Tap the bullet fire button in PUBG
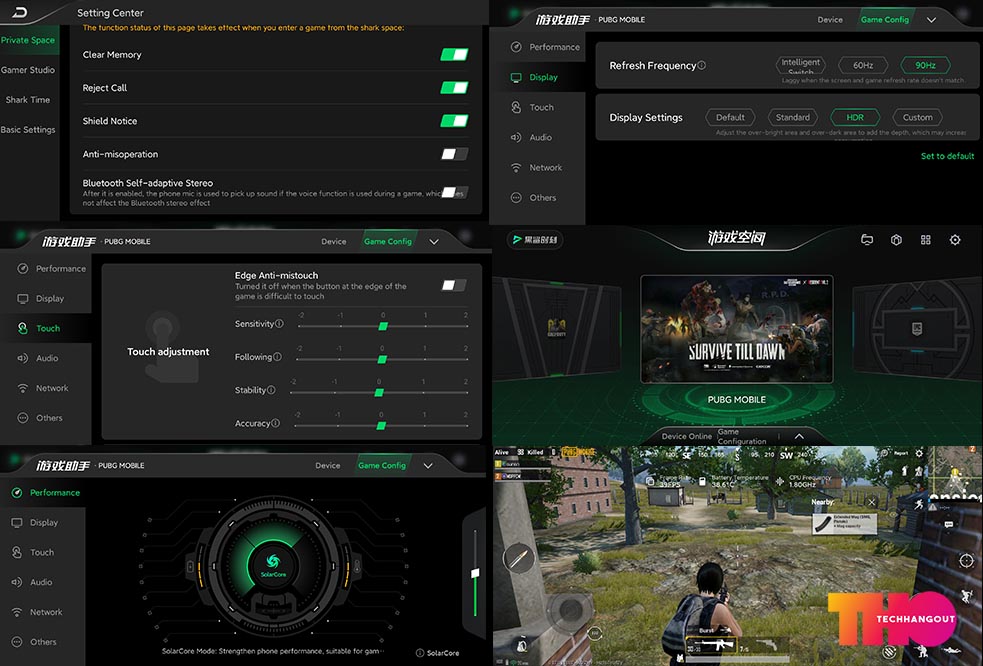 (x=518, y=558)
